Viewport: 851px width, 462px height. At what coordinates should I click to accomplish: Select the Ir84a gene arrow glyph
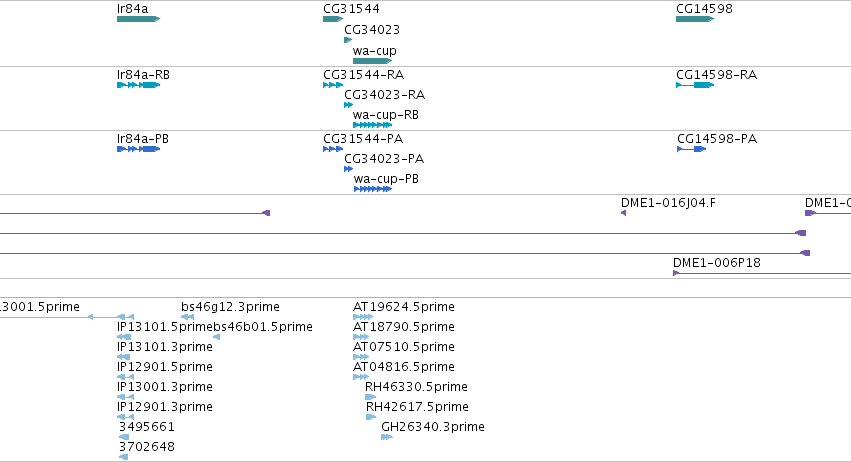pos(138,19)
